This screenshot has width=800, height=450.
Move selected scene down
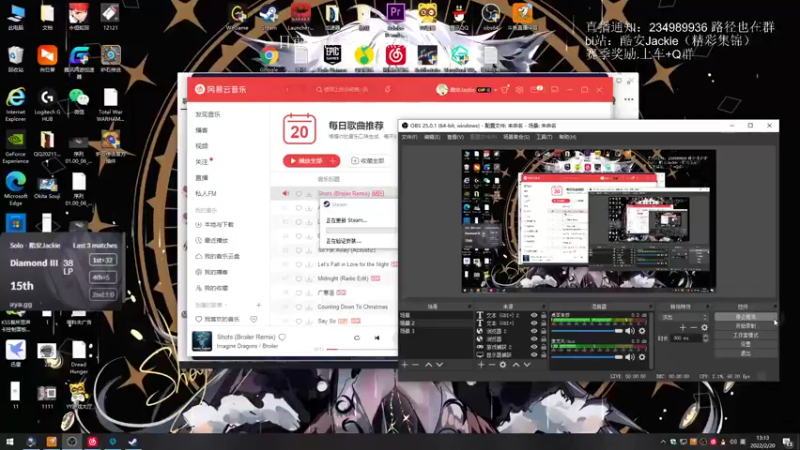click(439, 365)
